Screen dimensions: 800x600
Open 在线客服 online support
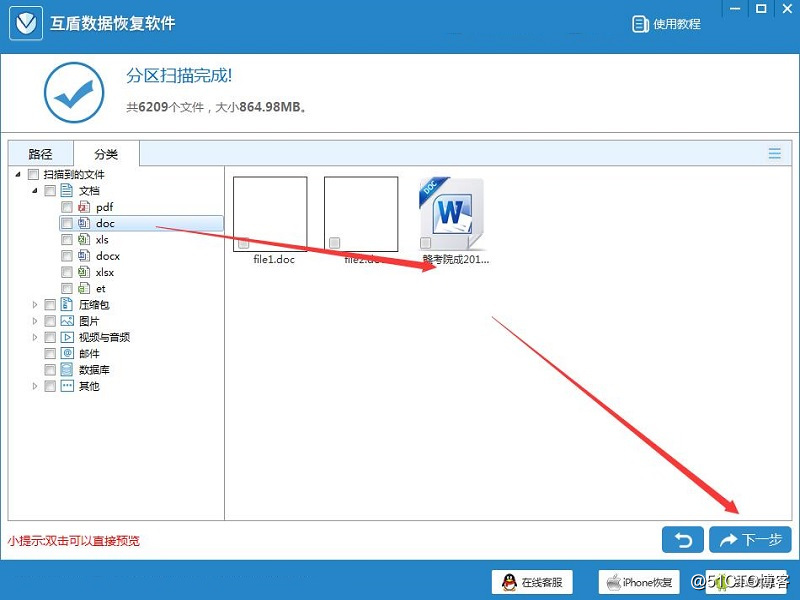pyautogui.click(x=532, y=582)
